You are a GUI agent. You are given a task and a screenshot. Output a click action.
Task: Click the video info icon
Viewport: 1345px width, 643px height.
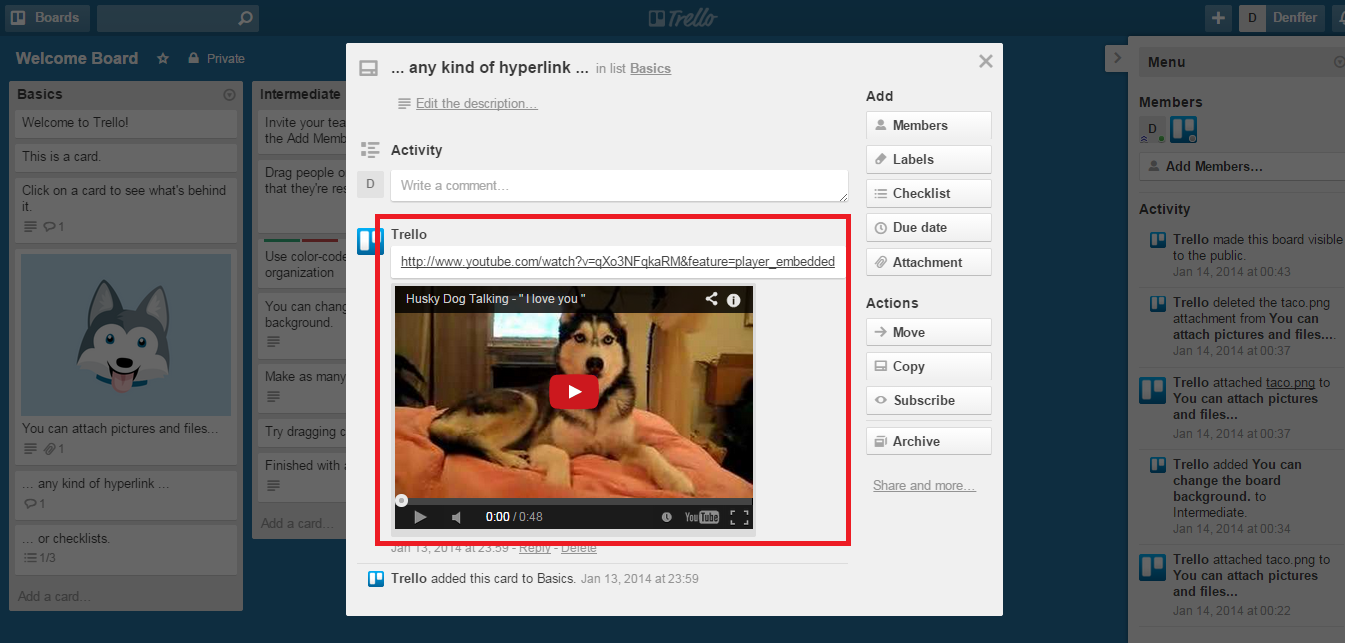pyautogui.click(x=733, y=299)
